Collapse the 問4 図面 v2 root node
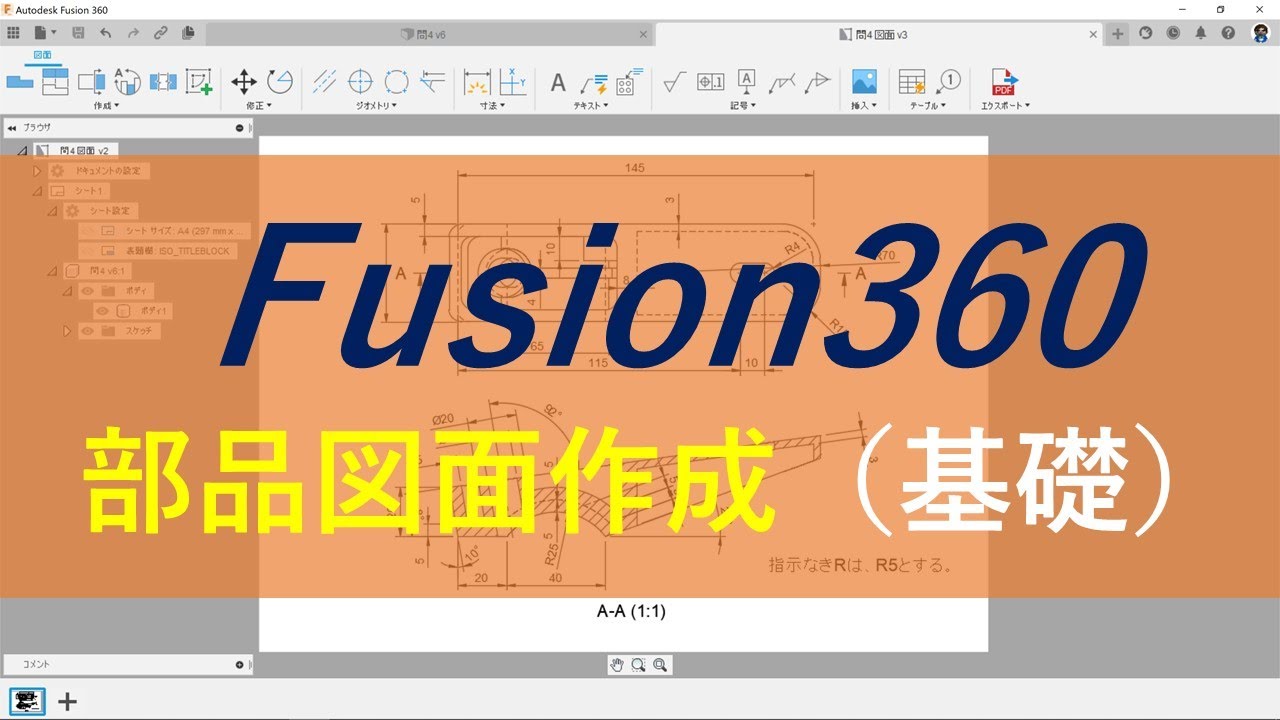 point(22,151)
